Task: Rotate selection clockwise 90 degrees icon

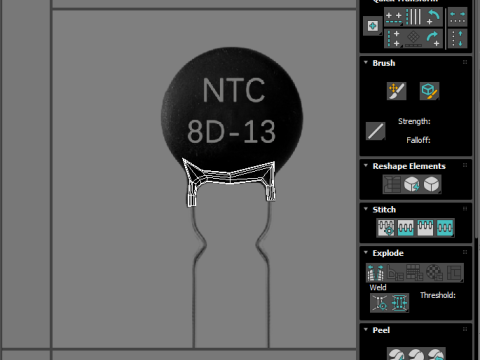Action: point(433,39)
